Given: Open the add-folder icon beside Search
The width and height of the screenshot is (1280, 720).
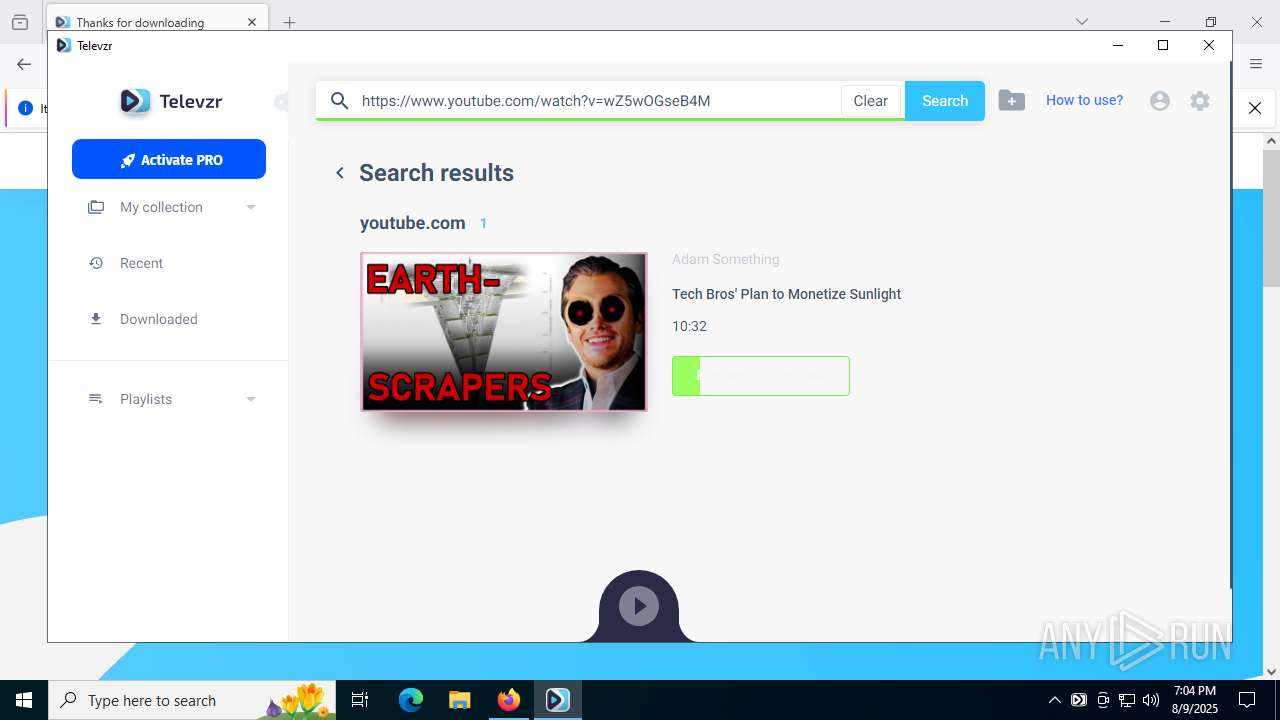Looking at the screenshot, I should (x=1011, y=101).
